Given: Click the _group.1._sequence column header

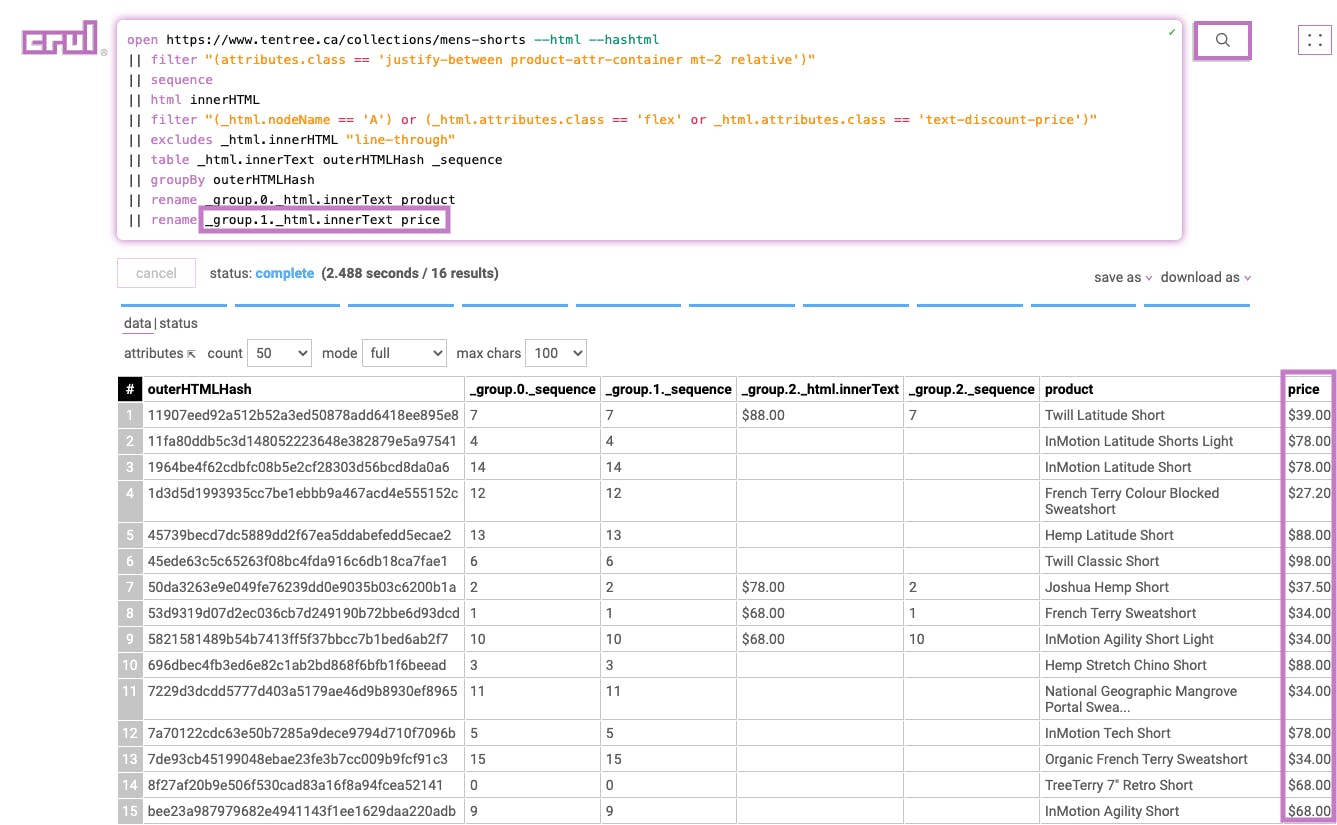Looking at the screenshot, I should pyautogui.click(x=668, y=389).
